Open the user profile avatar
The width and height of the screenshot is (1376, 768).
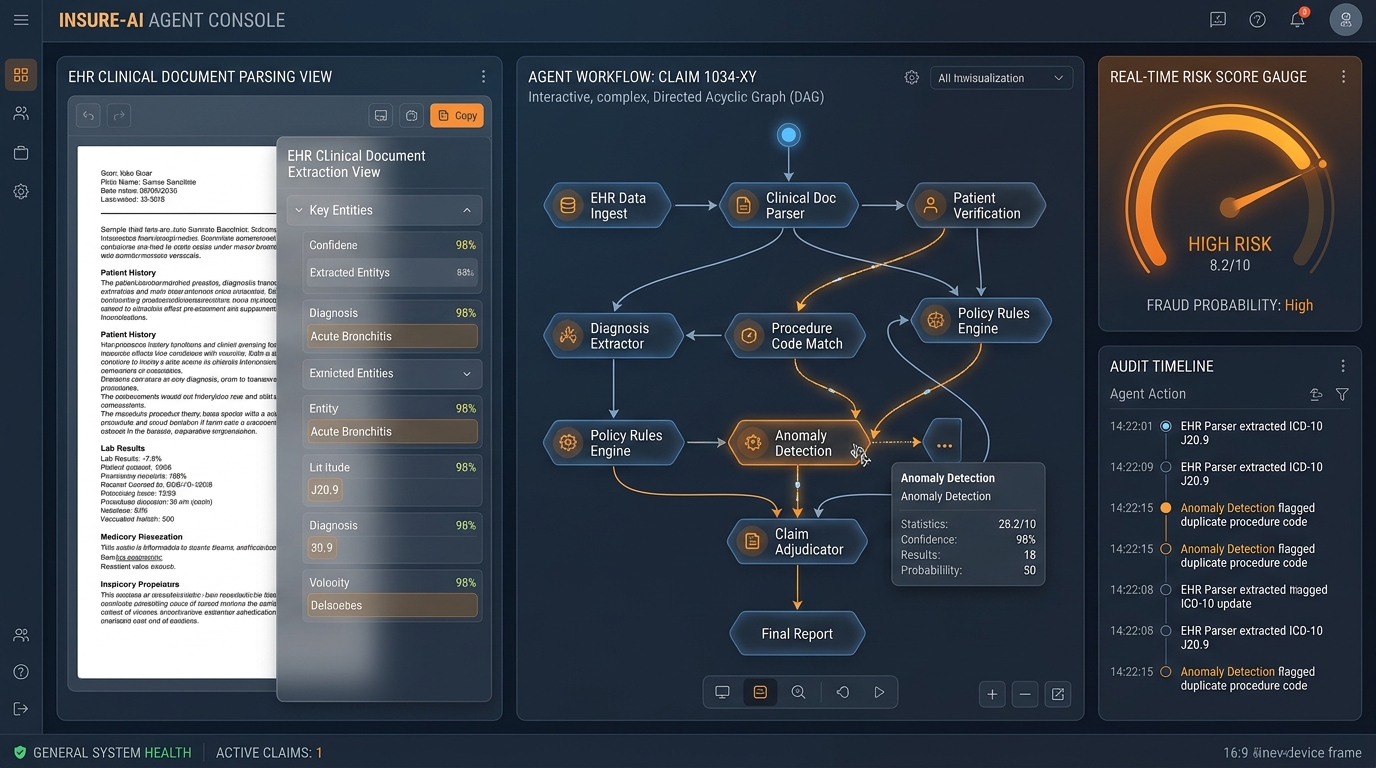tap(1346, 20)
